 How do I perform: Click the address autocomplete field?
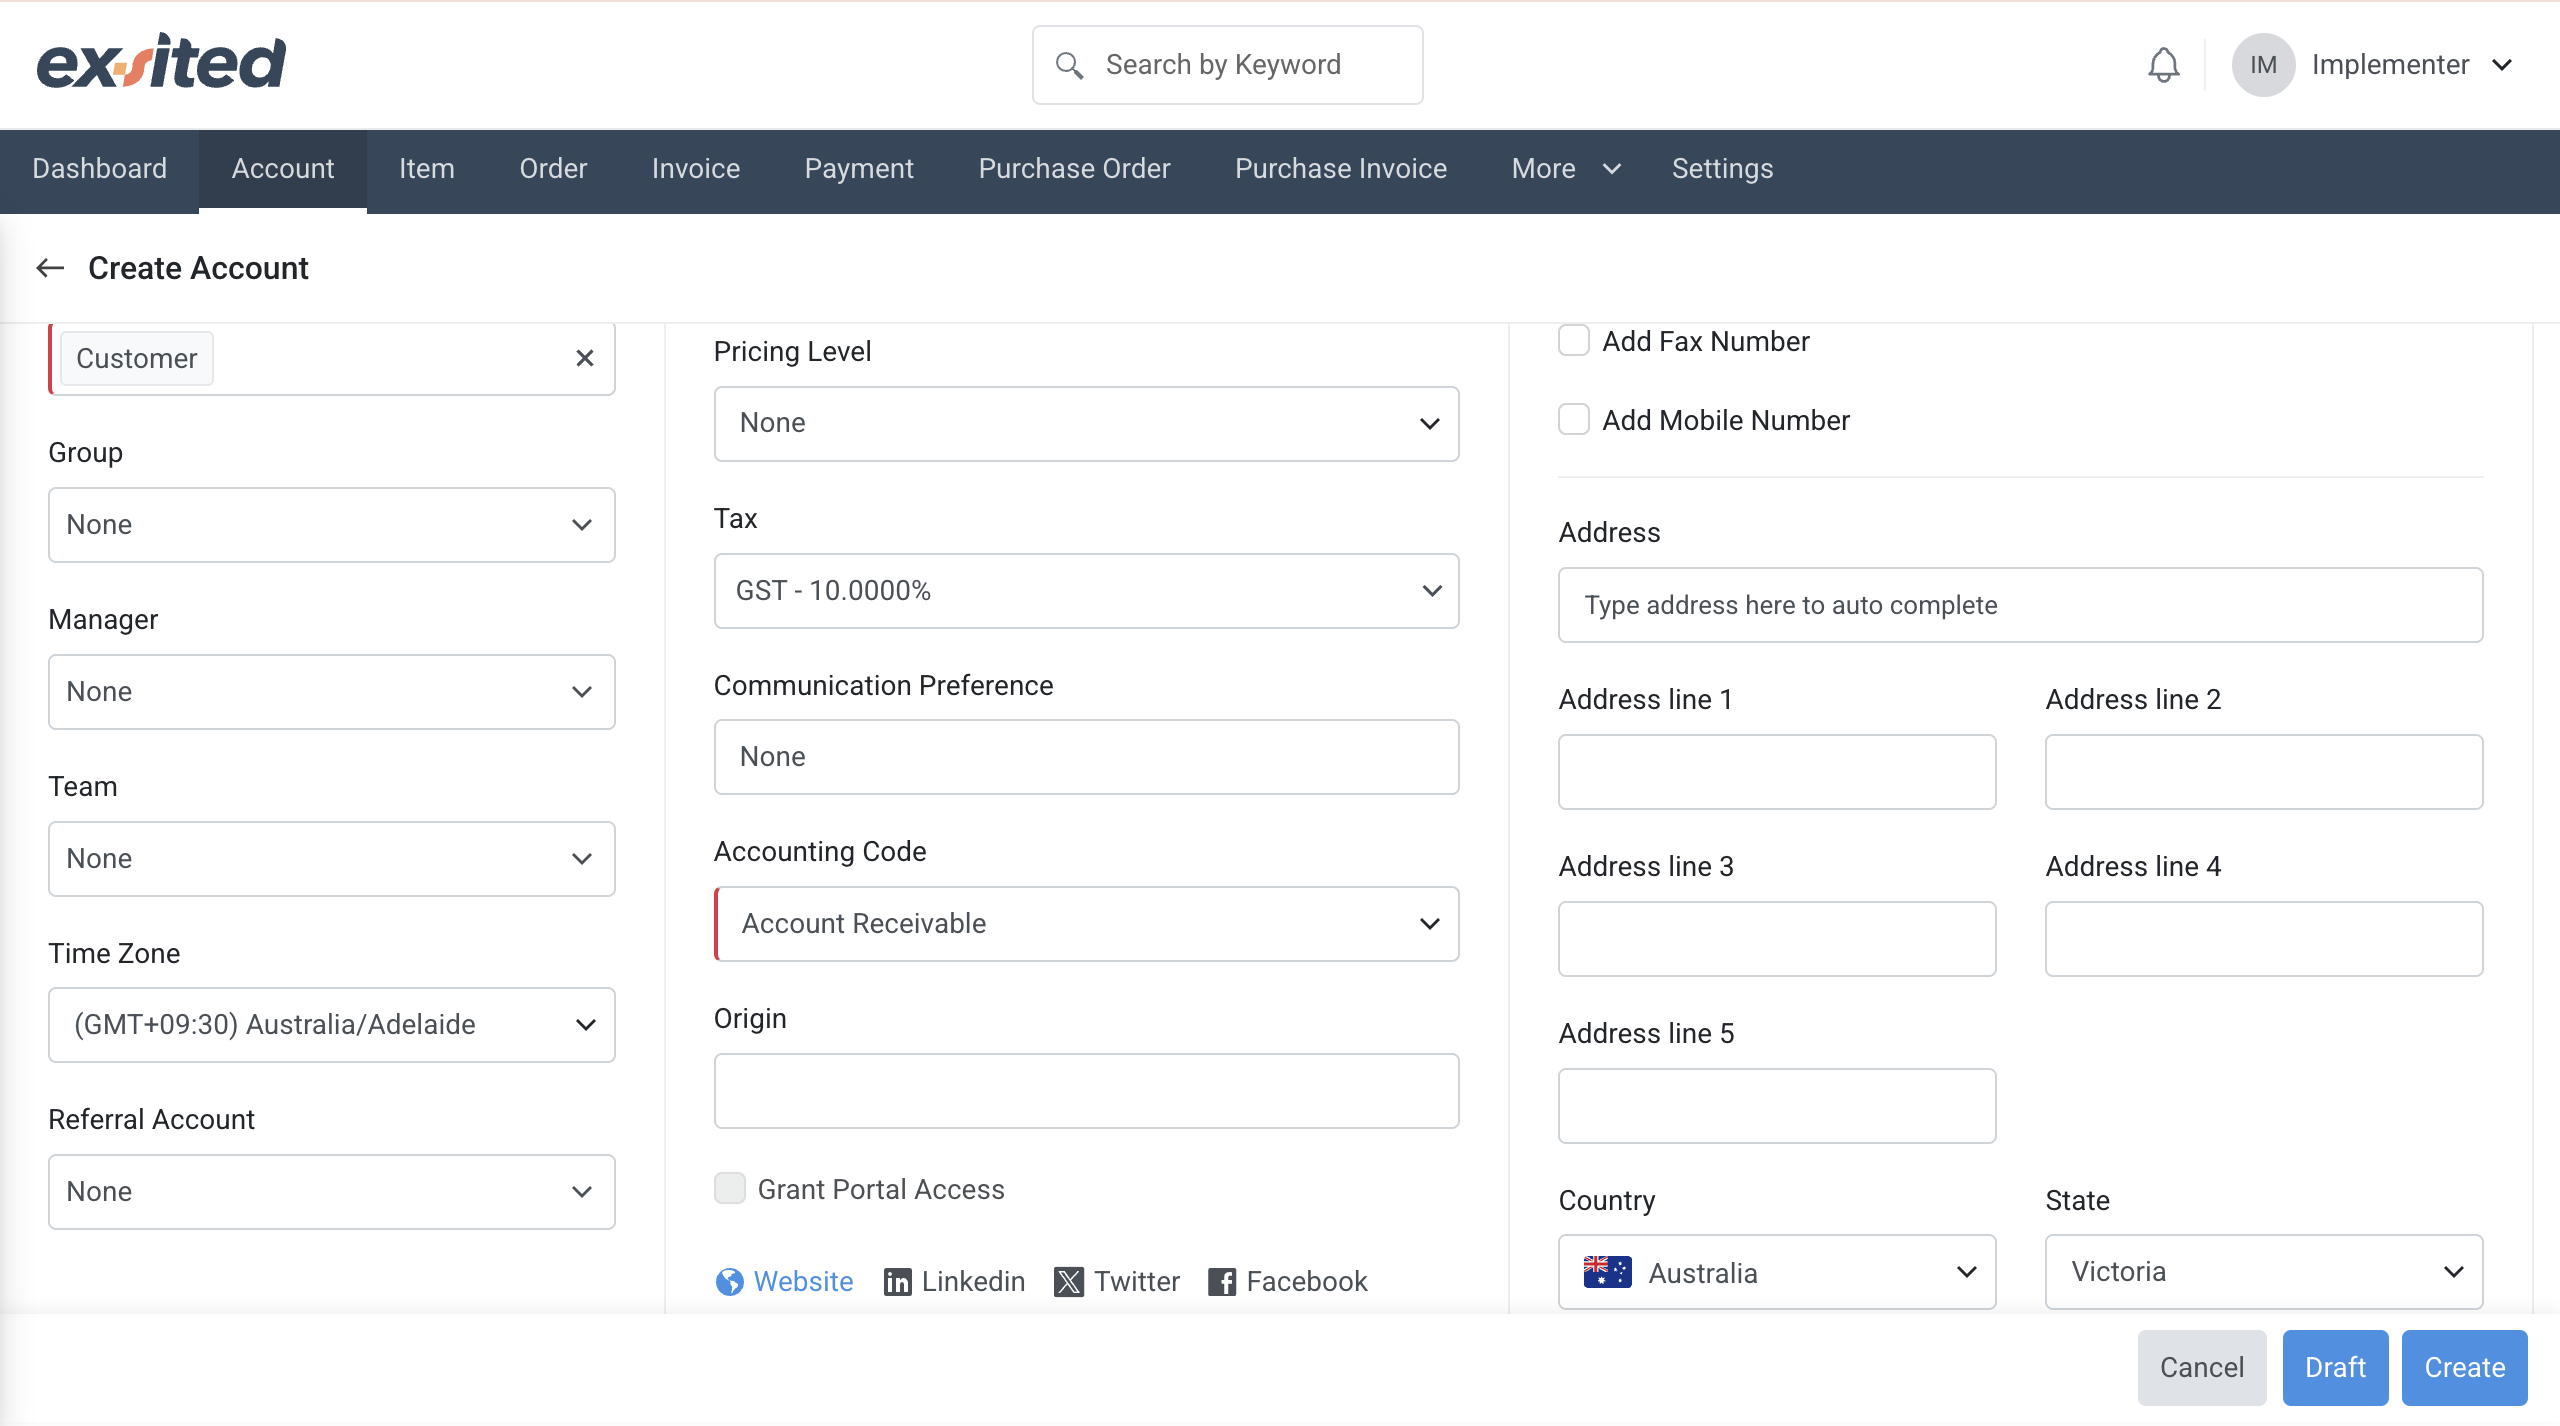[2021, 605]
